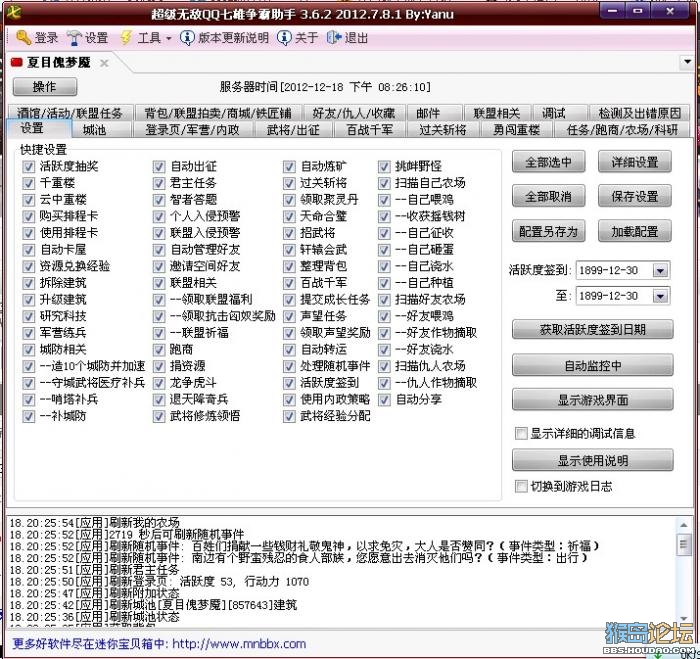Open the 设置 tool icon in toolbar
700x659 pixels.
(x=74, y=38)
